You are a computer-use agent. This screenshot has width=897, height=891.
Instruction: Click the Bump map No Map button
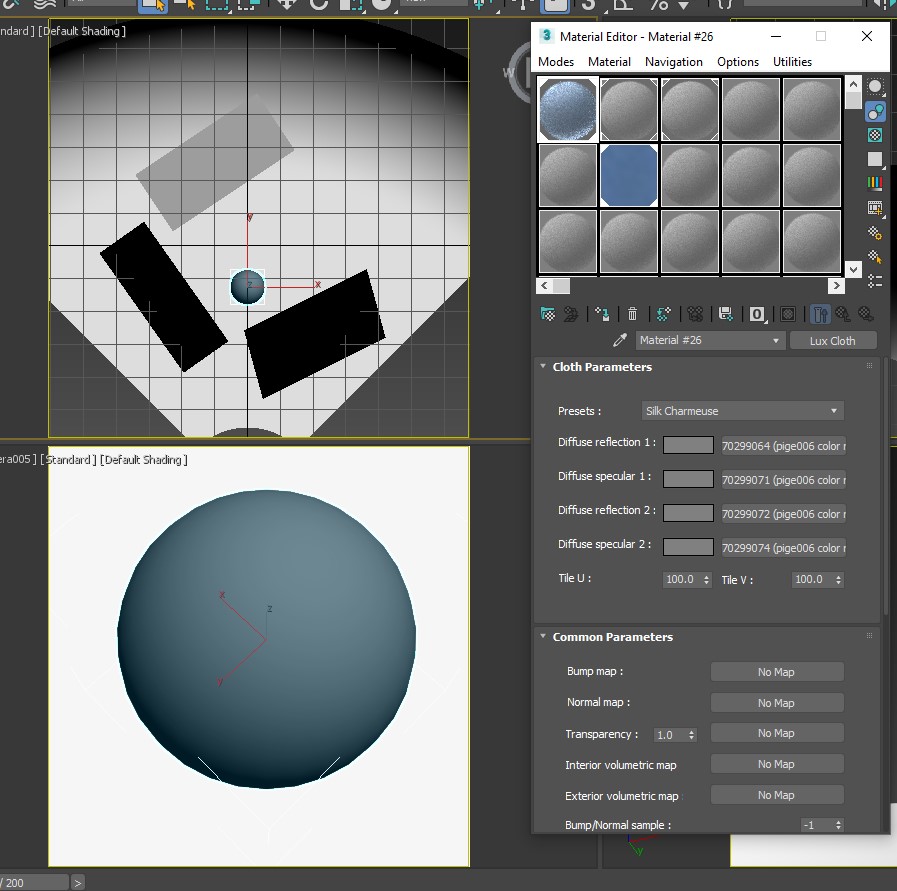click(x=776, y=672)
